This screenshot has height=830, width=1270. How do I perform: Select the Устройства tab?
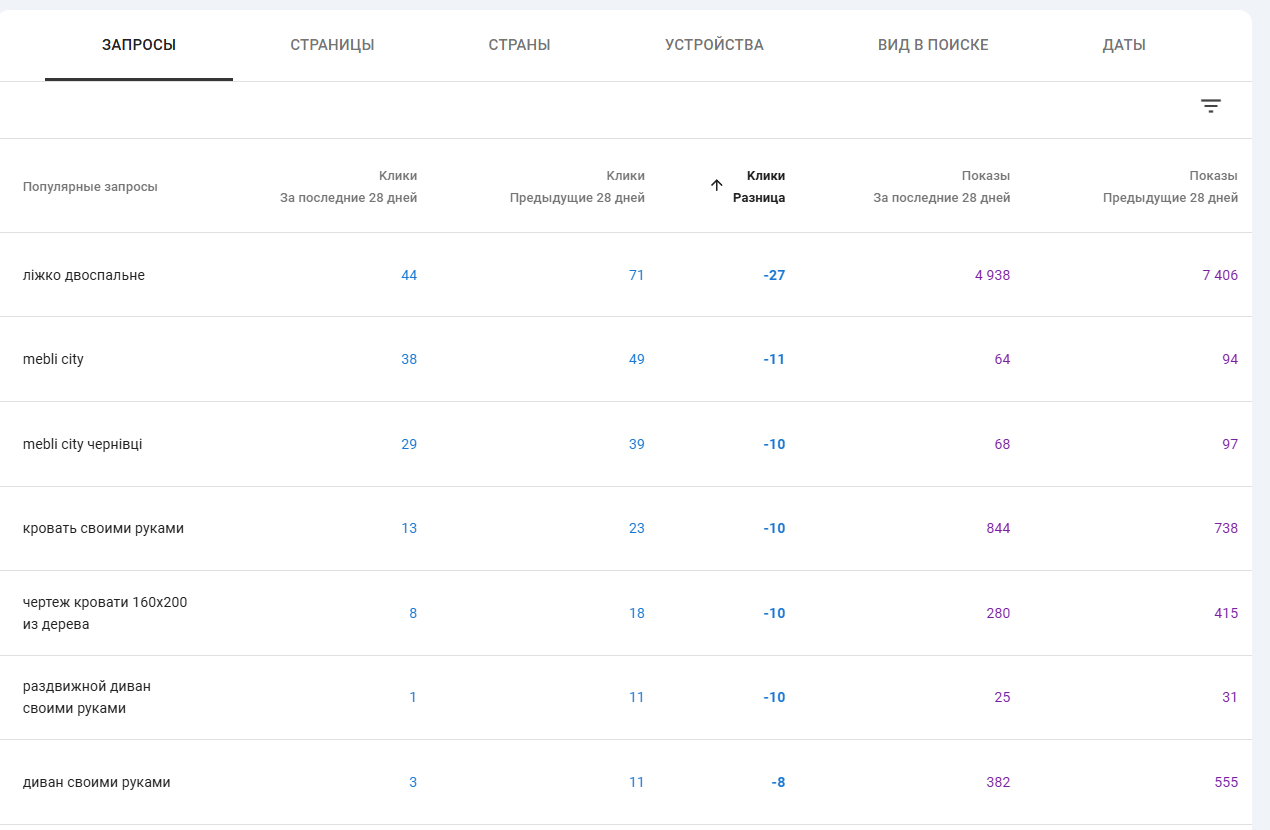714,45
